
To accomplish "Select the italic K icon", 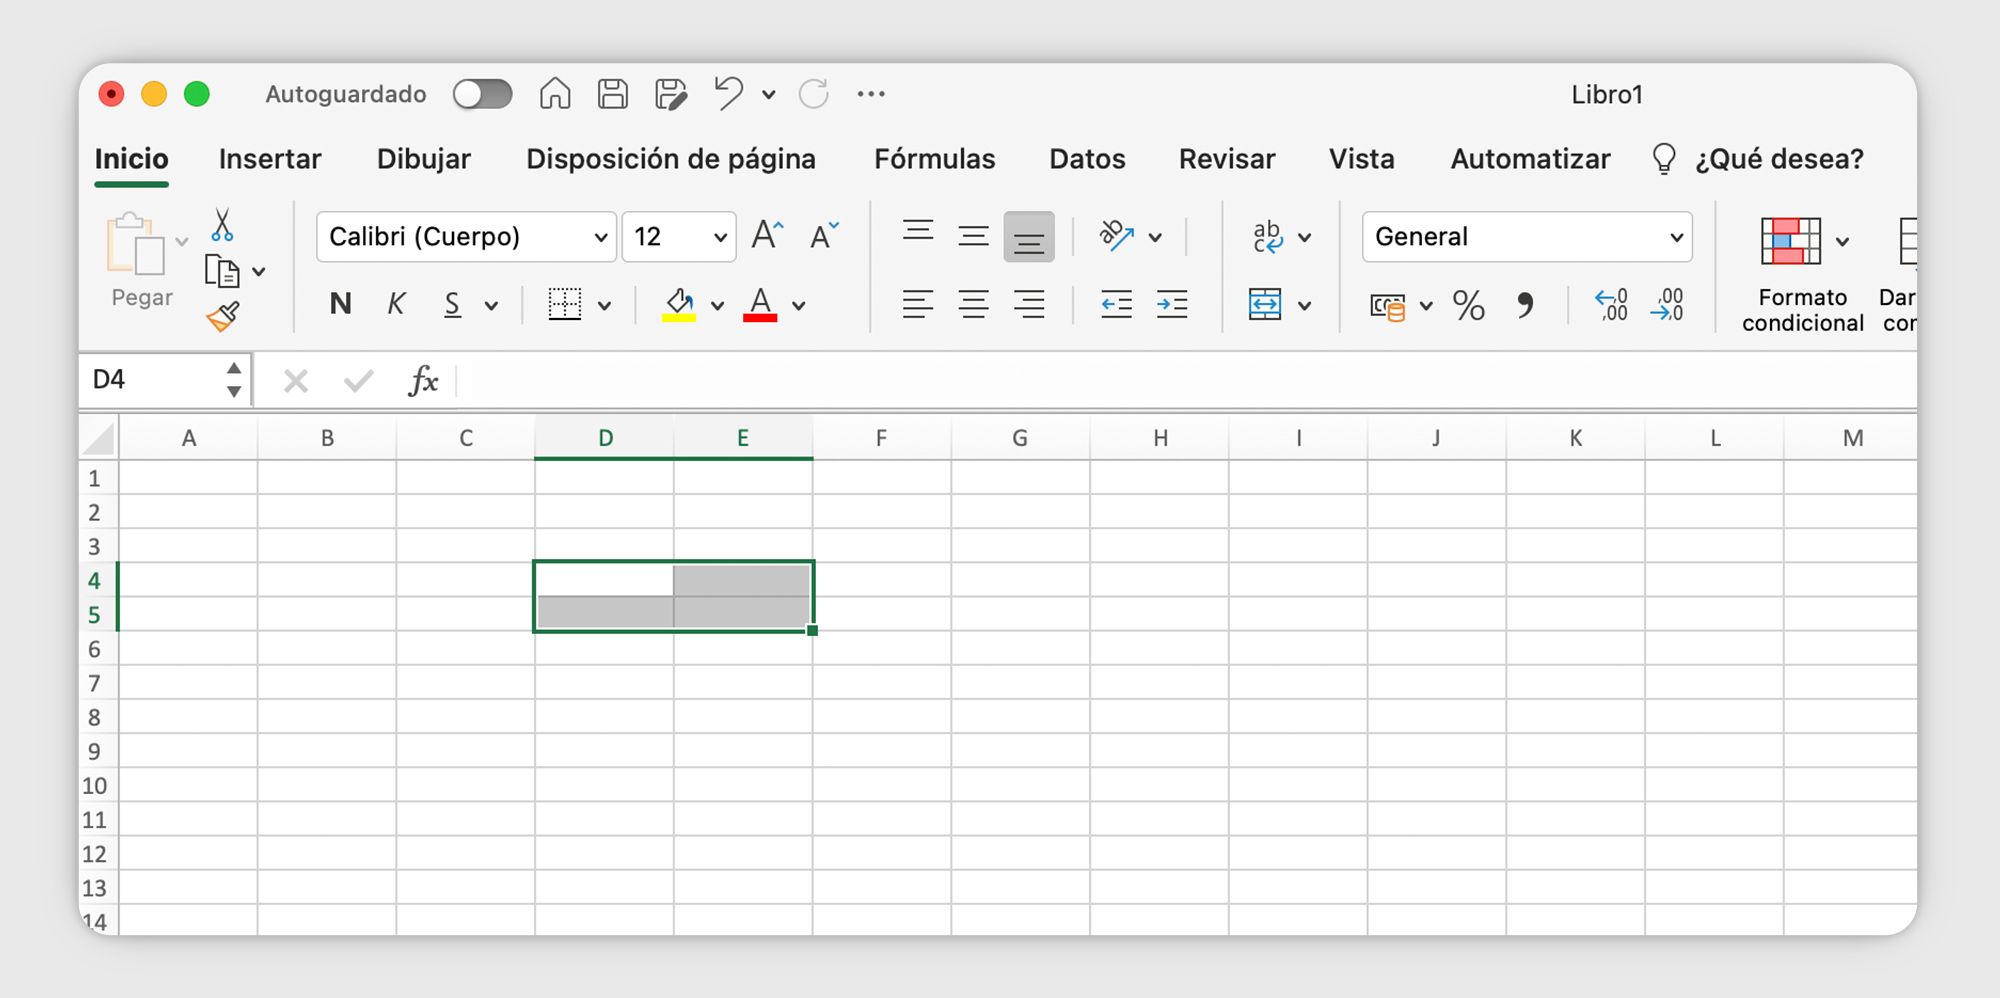I will tap(396, 305).
